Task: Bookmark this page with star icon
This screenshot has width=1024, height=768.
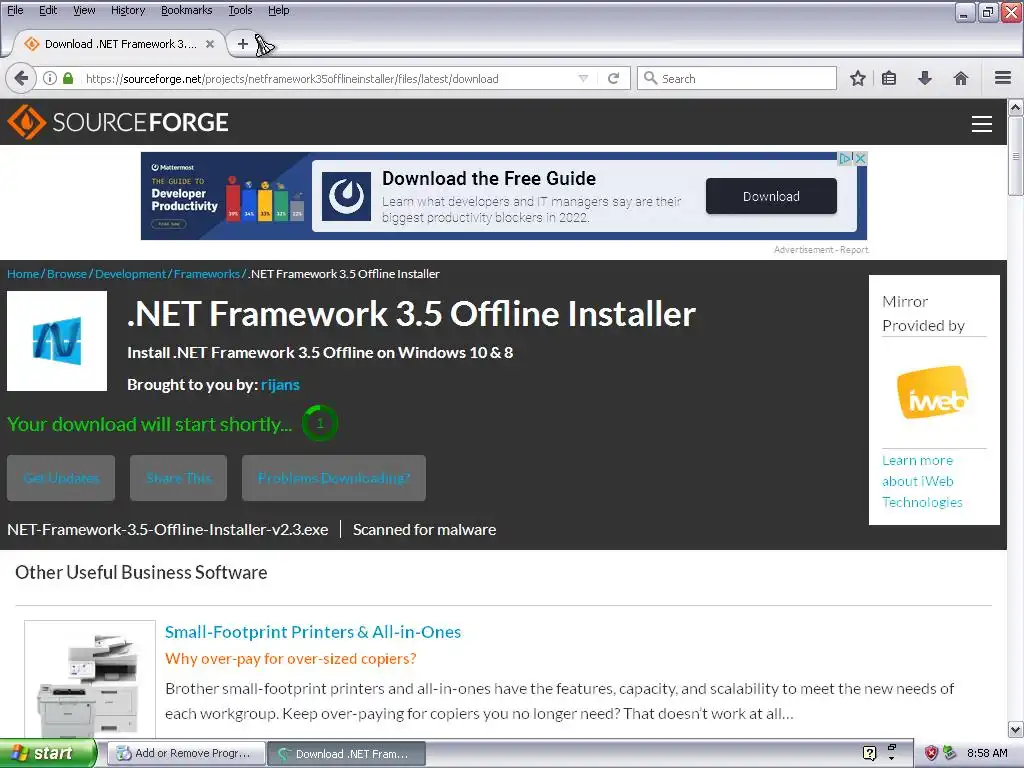Action: point(857,78)
